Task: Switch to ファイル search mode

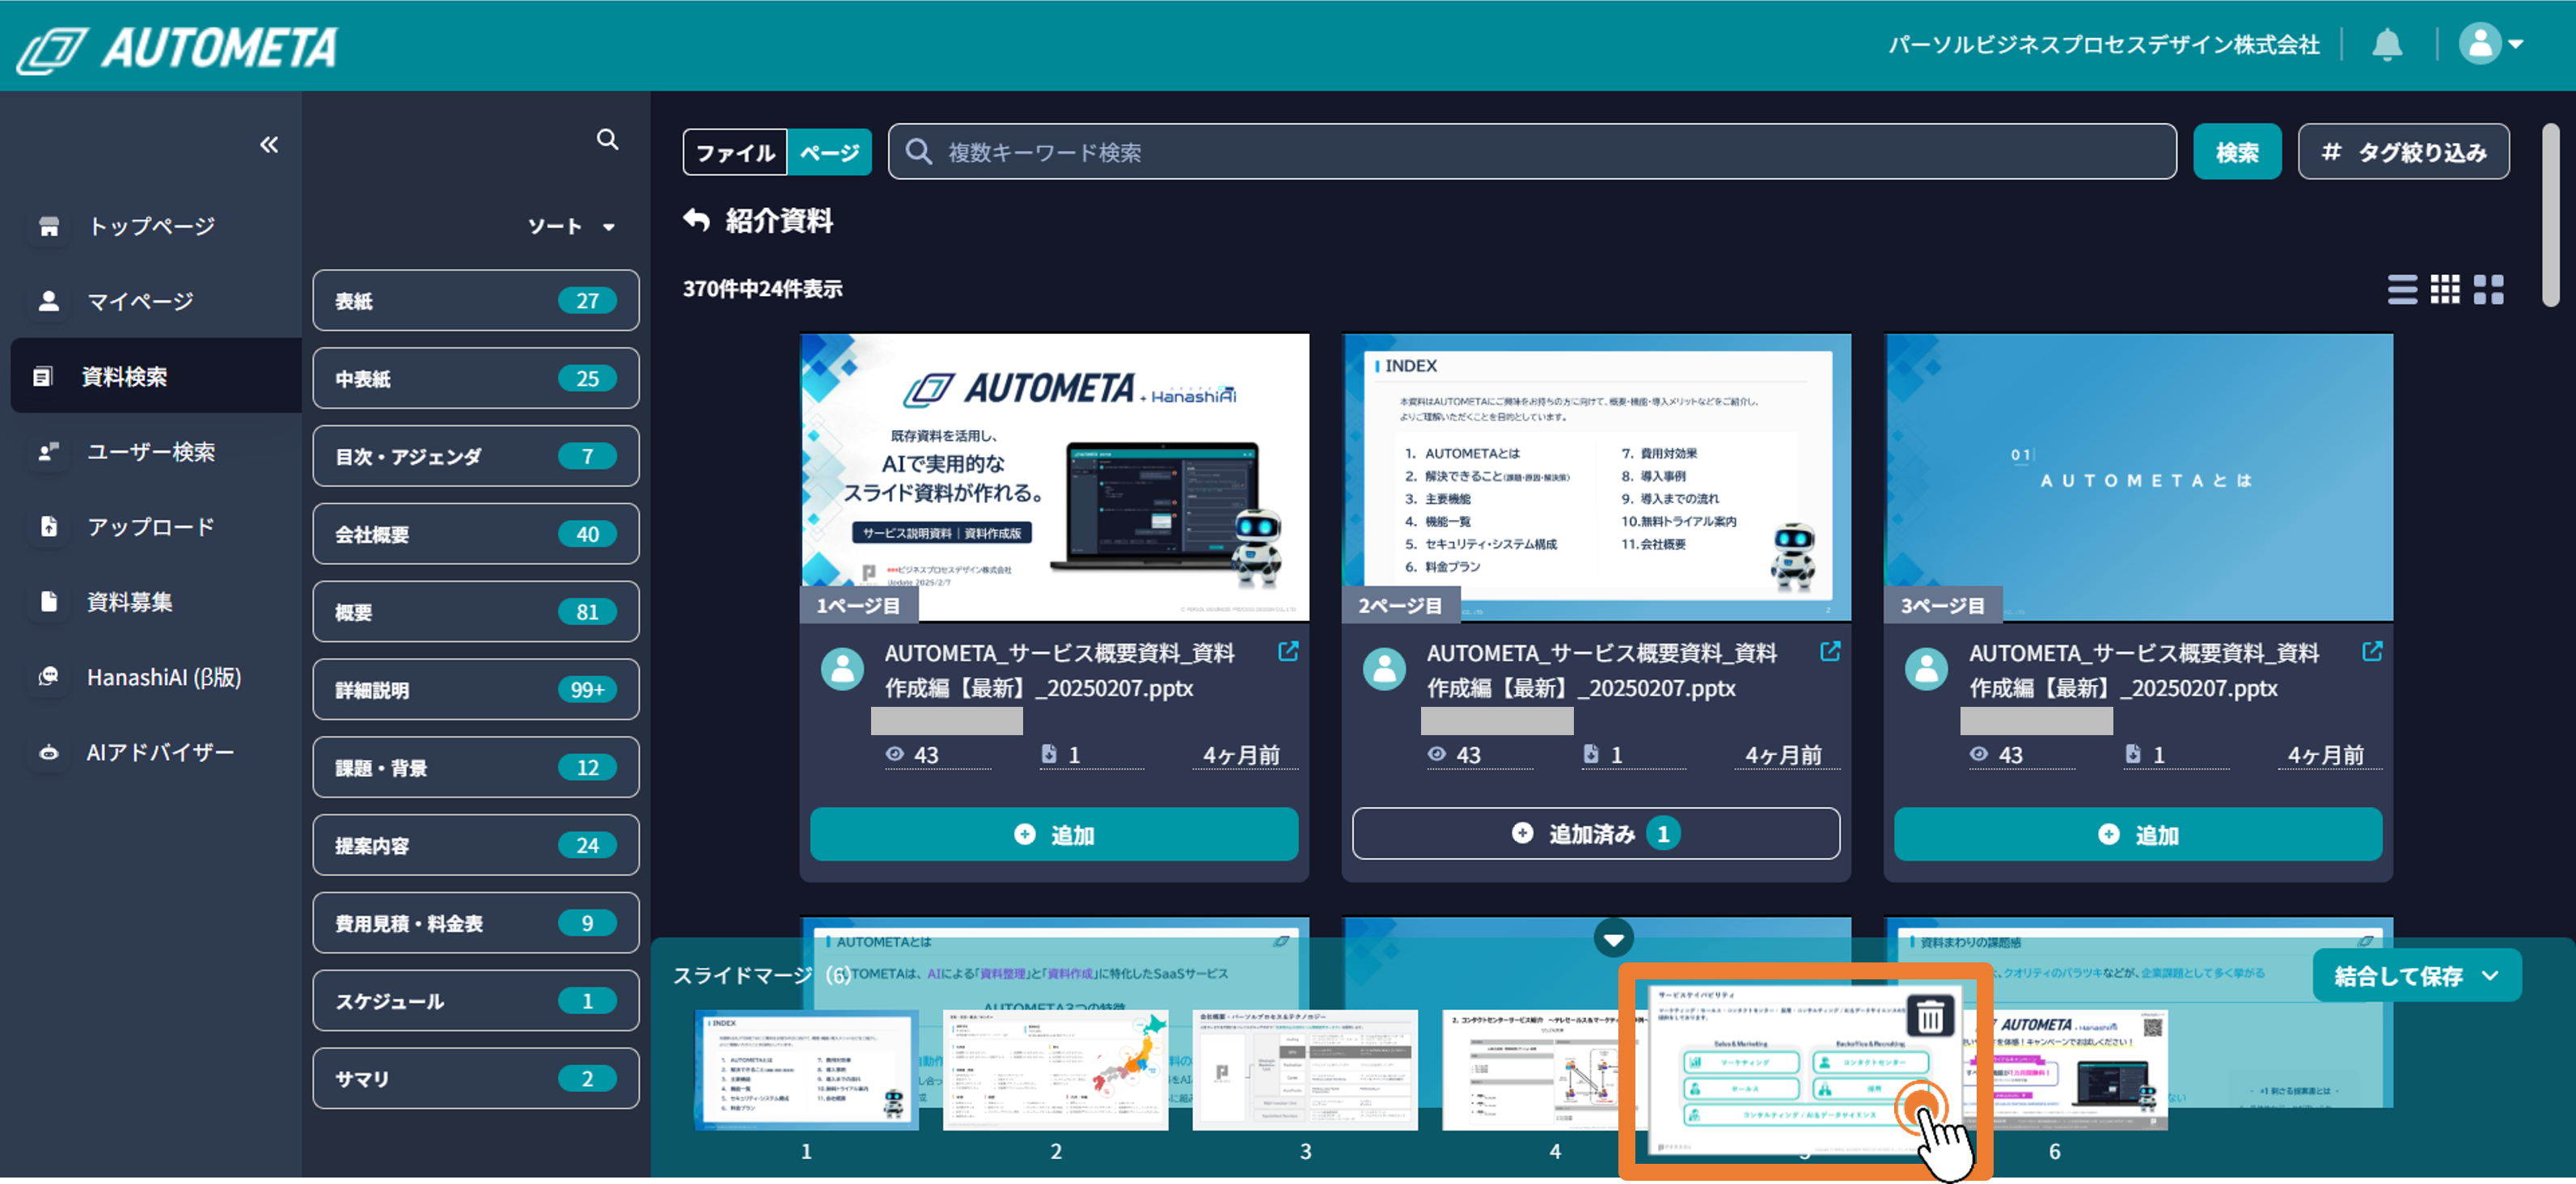Action: pyautogui.click(x=736, y=152)
